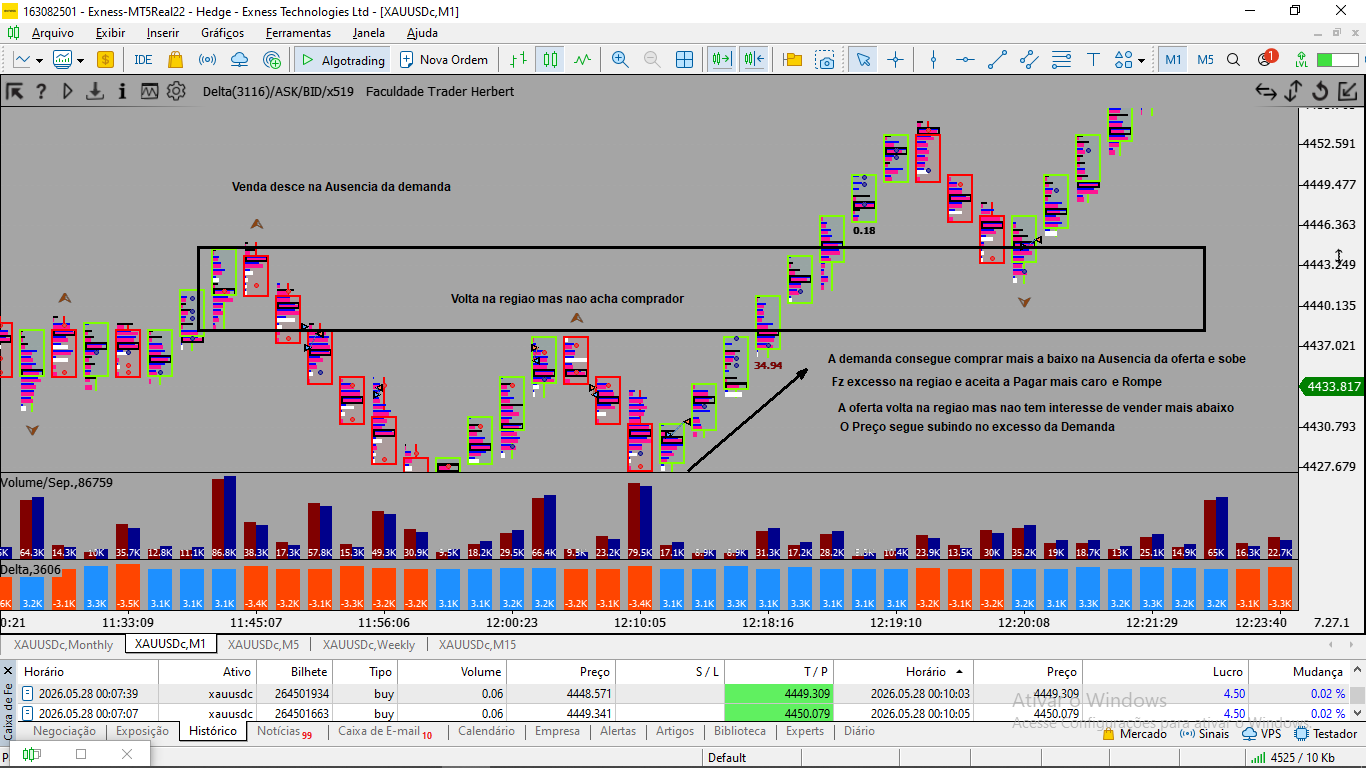Expand the indicators list dropdown
The image size is (1366, 768).
[x=81, y=60]
